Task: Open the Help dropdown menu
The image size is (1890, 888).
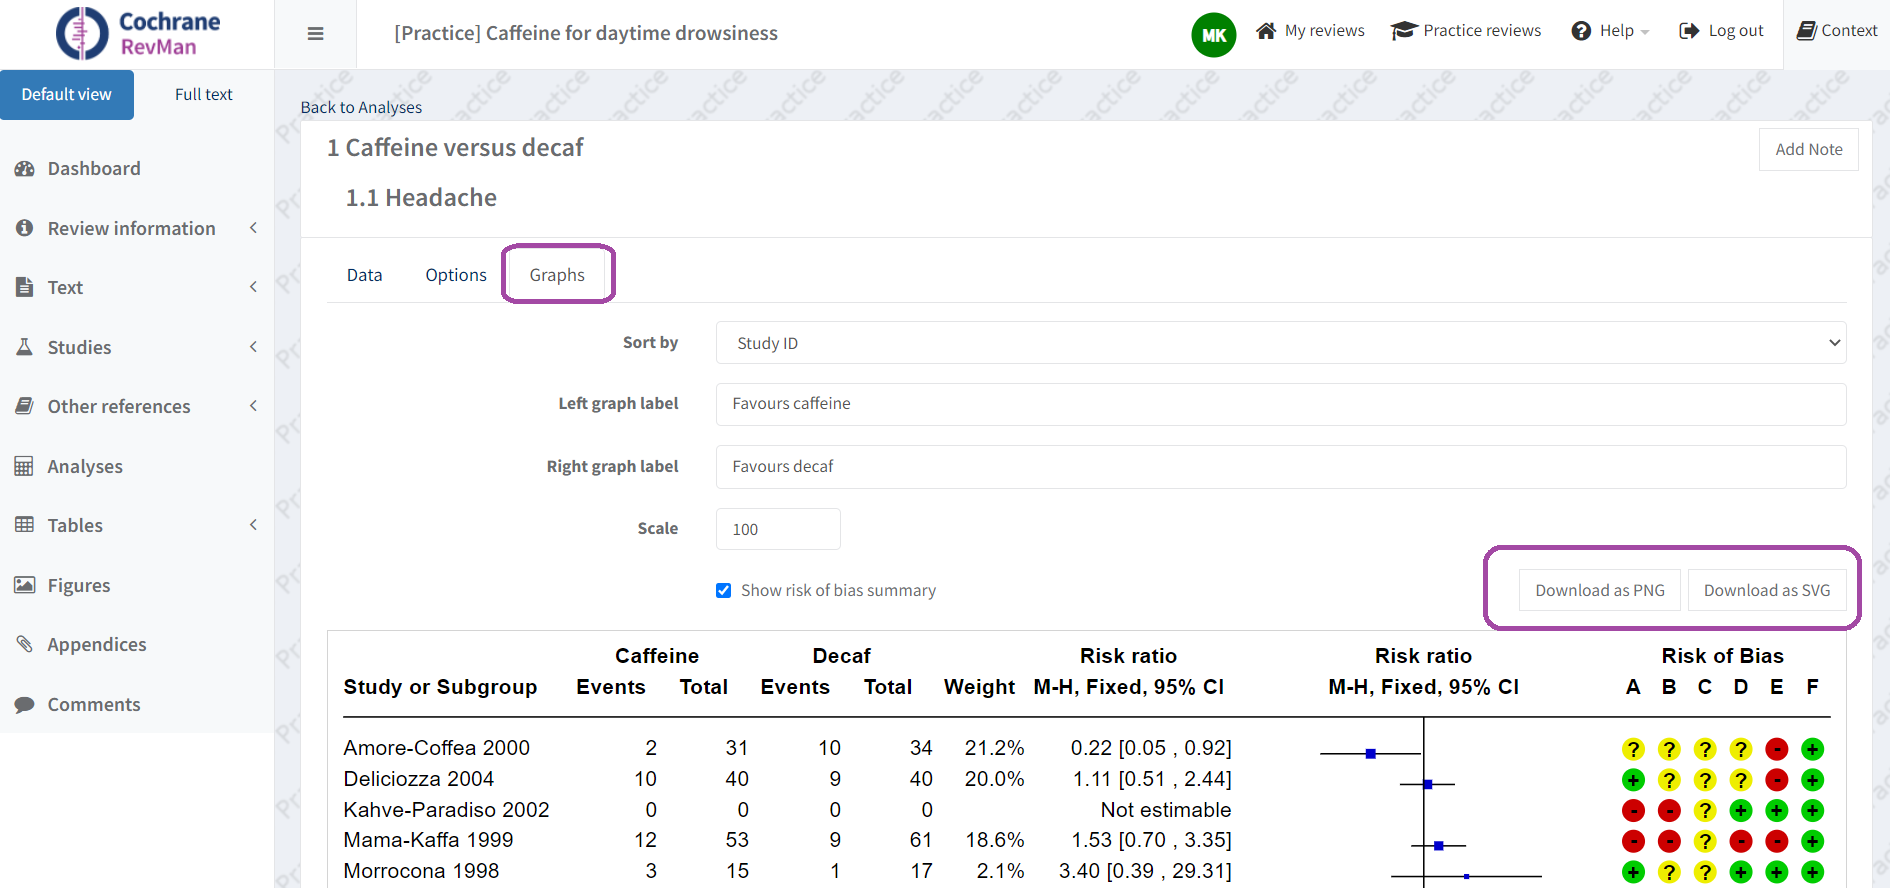Action: click(x=1610, y=31)
